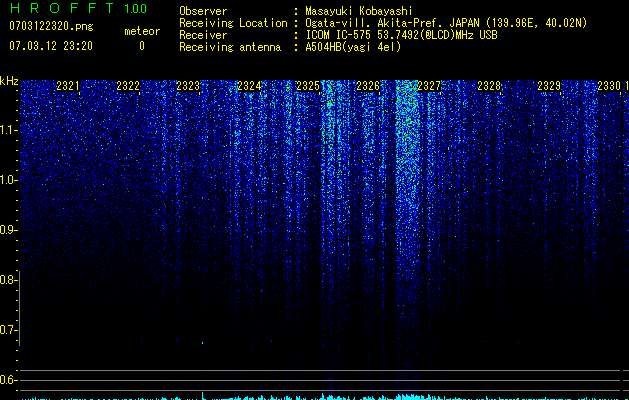Click the meteor count label
629x400 pixels.
click(142, 31)
